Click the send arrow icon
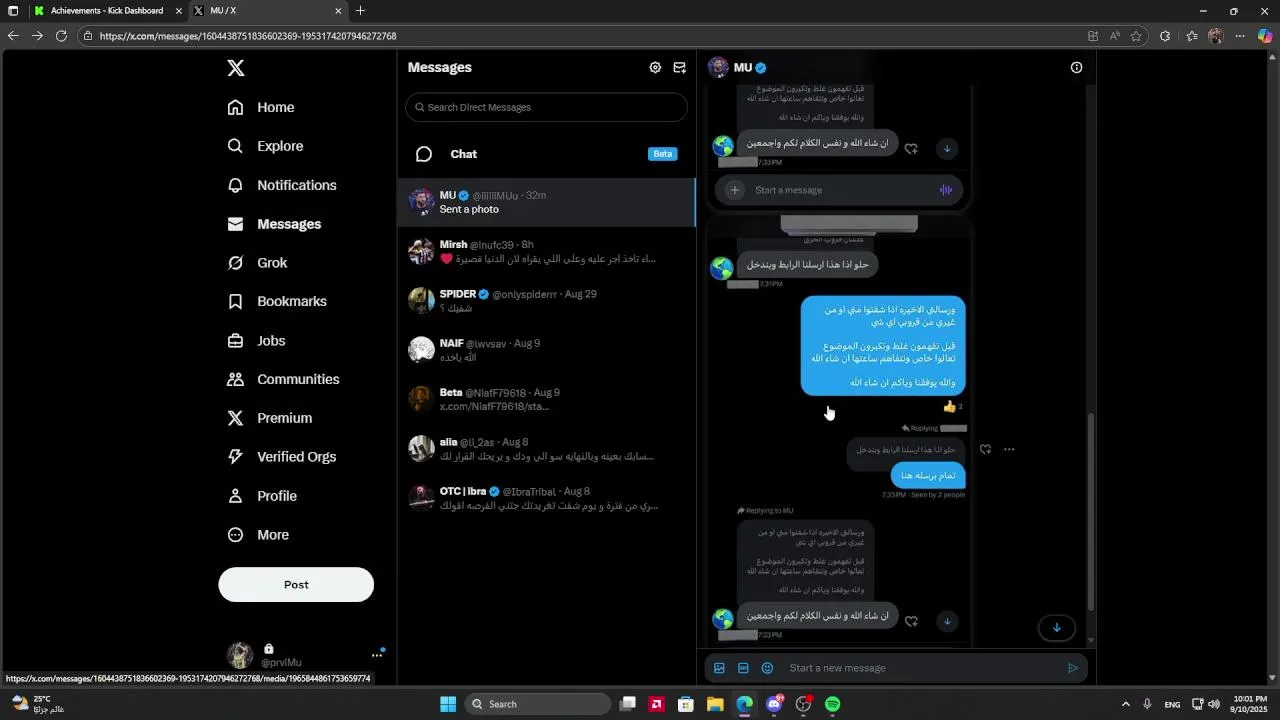1280x720 pixels. point(1073,668)
